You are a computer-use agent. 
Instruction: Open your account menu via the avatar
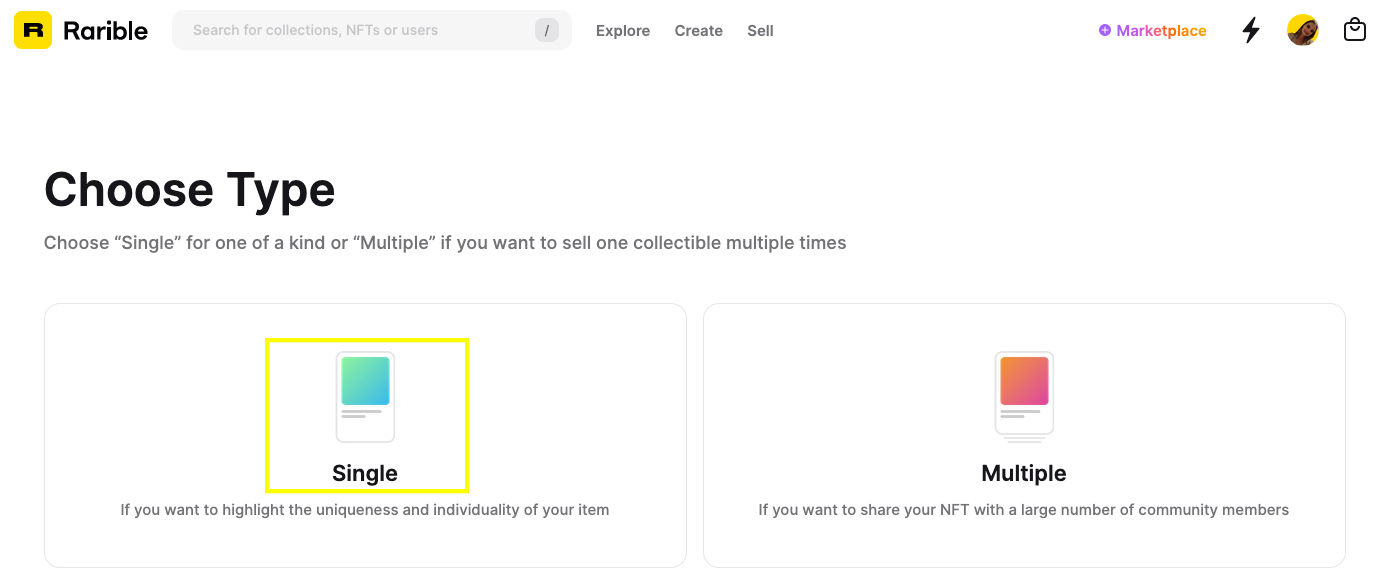click(1302, 29)
